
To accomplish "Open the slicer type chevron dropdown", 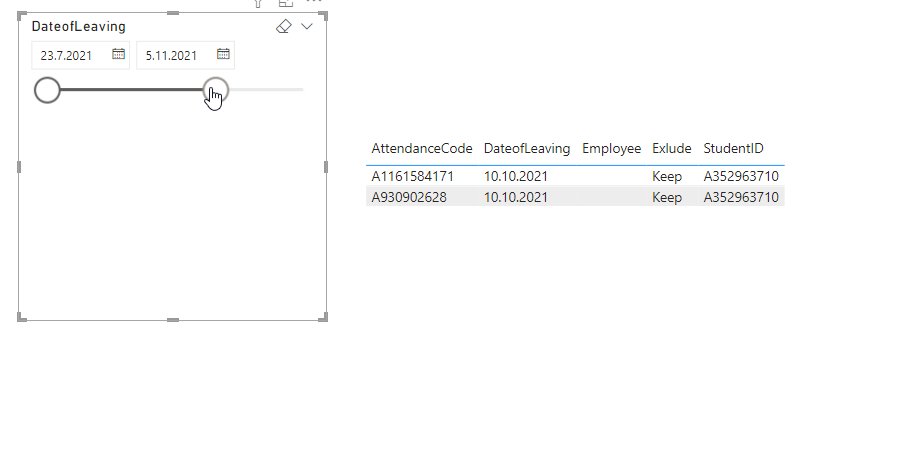I will pos(307,26).
